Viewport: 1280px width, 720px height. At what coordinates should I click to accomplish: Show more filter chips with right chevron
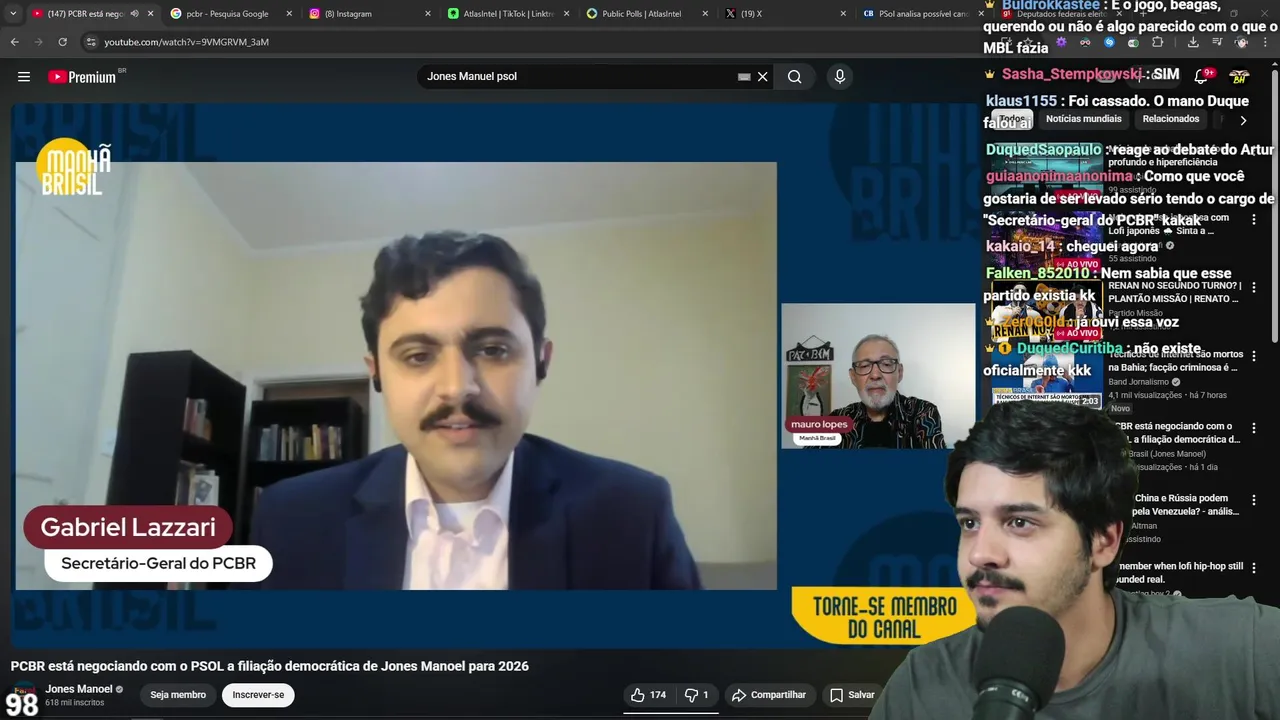click(1243, 120)
